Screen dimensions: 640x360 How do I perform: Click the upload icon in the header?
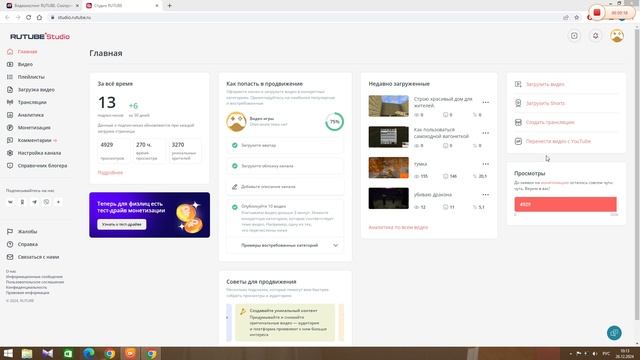tap(574, 36)
